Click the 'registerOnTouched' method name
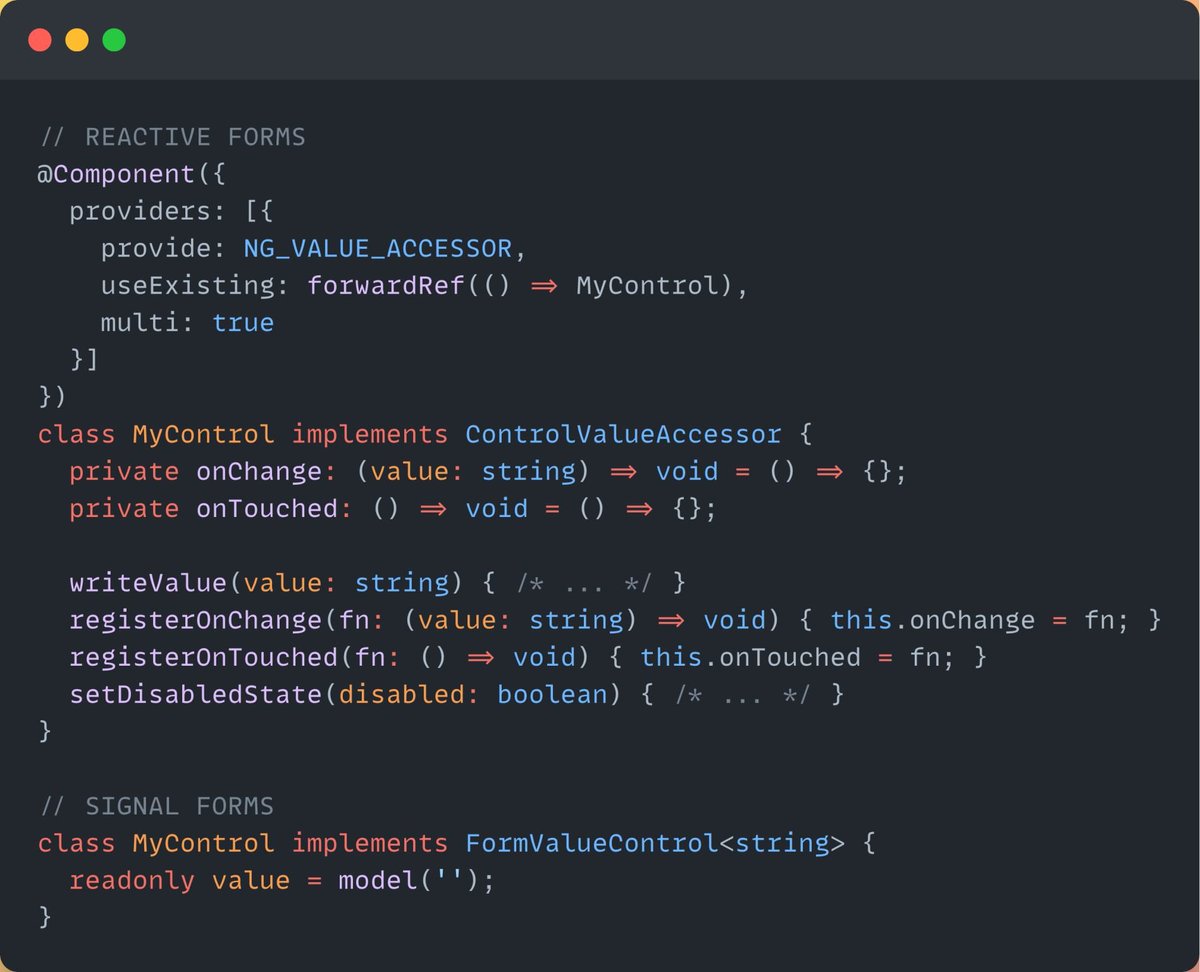1200x972 pixels. tap(203, 657)
